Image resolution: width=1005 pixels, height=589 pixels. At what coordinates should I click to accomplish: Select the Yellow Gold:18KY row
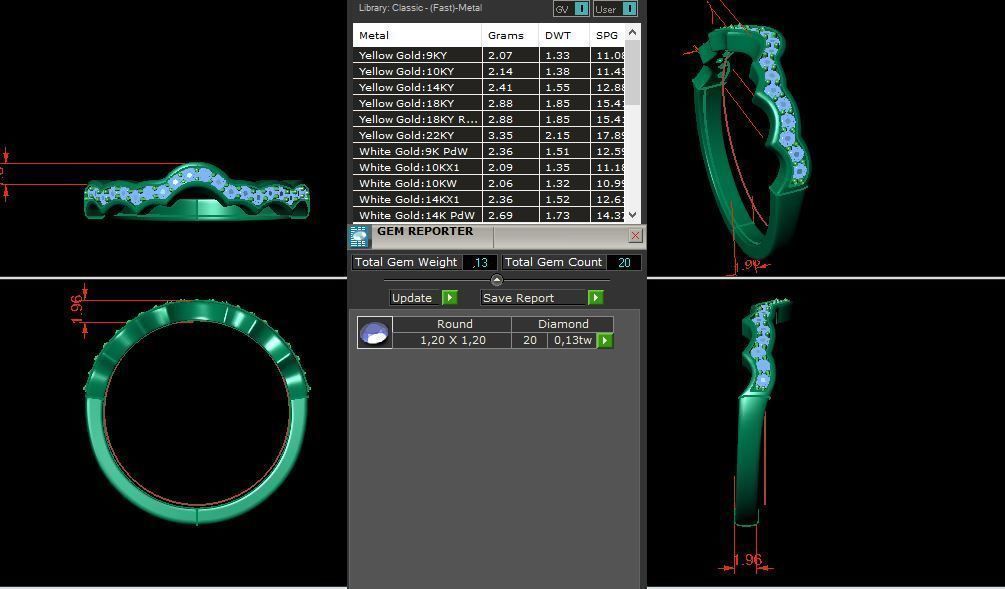[x=488, y=103]
